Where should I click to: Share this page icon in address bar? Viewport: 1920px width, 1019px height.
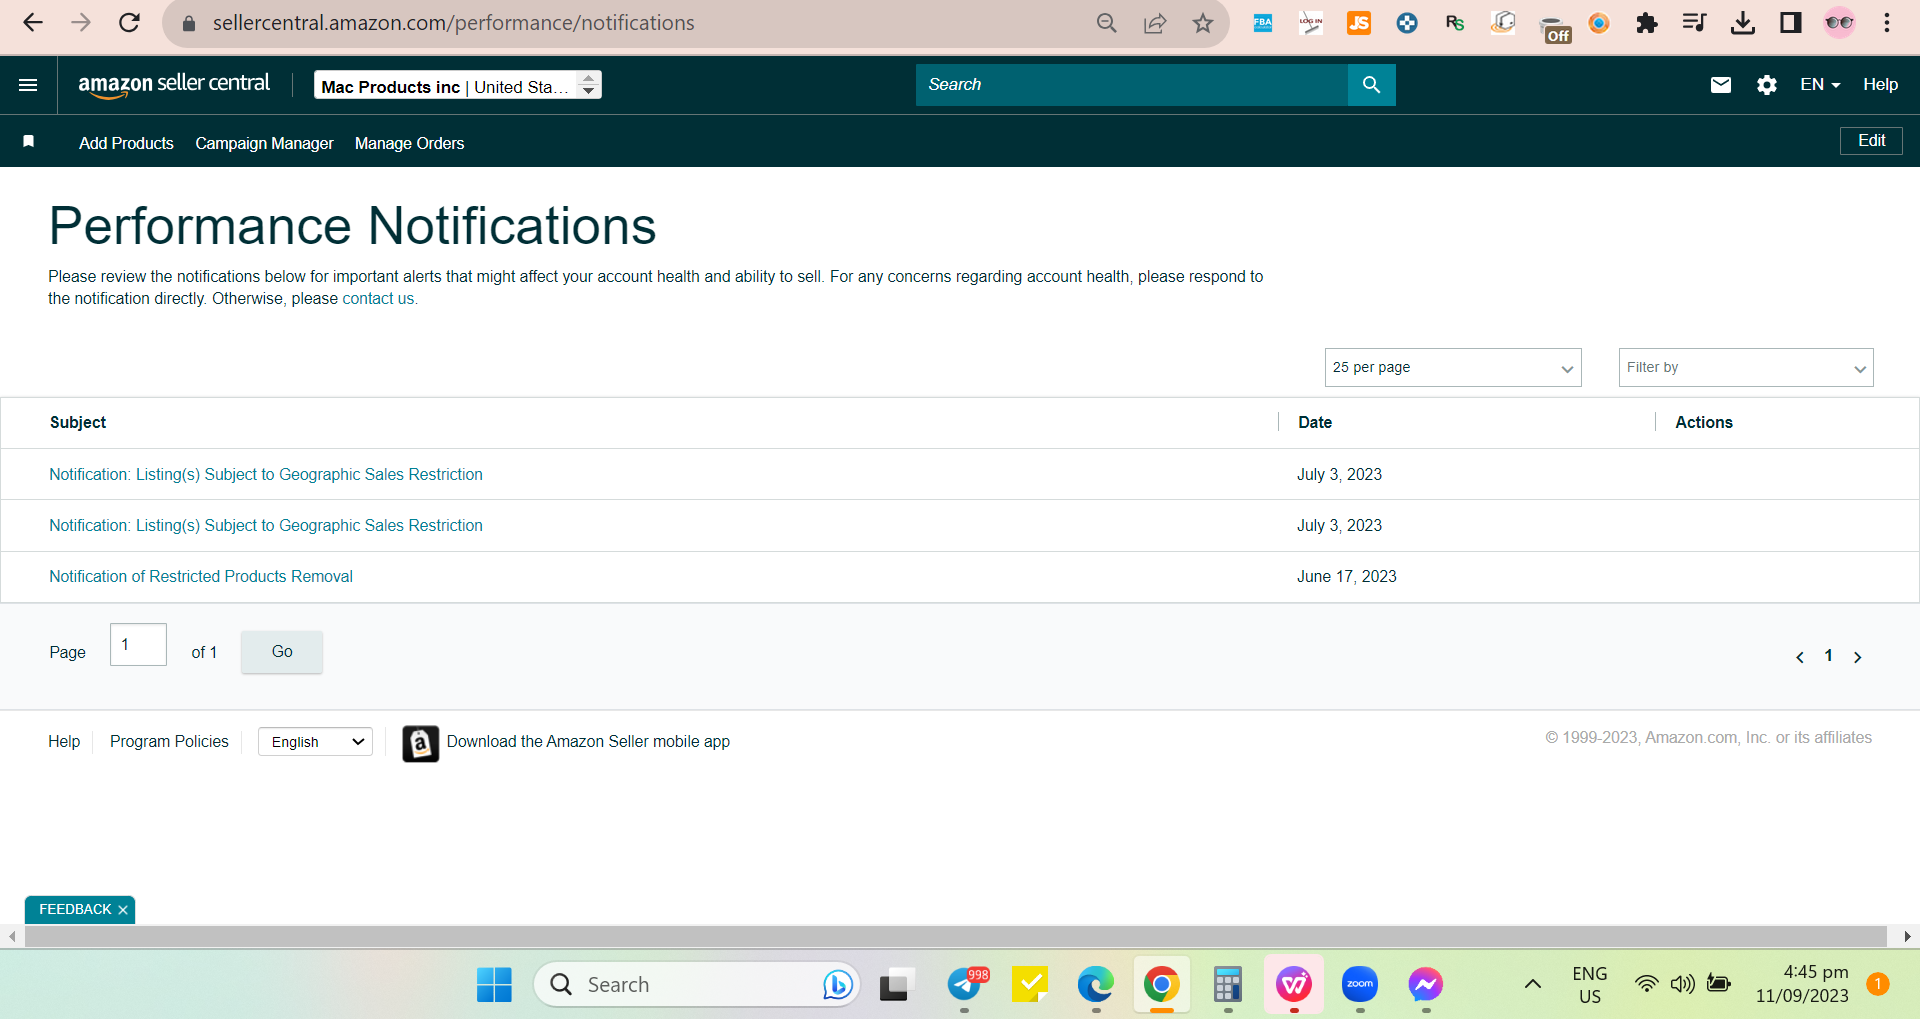pos(1155,23)
